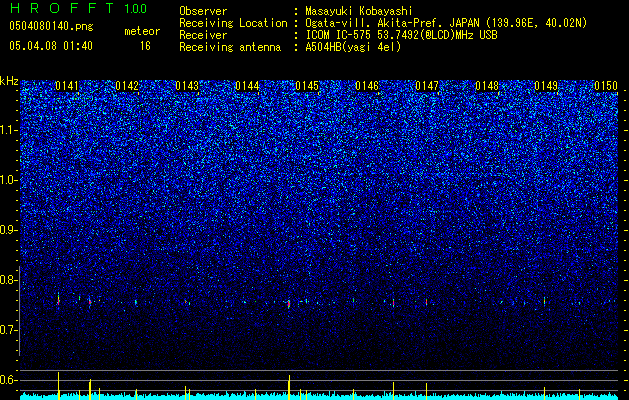
Task: Select the ICOM IC-575 53.7492 MHz USB receiver text
Action: (401, 35)
